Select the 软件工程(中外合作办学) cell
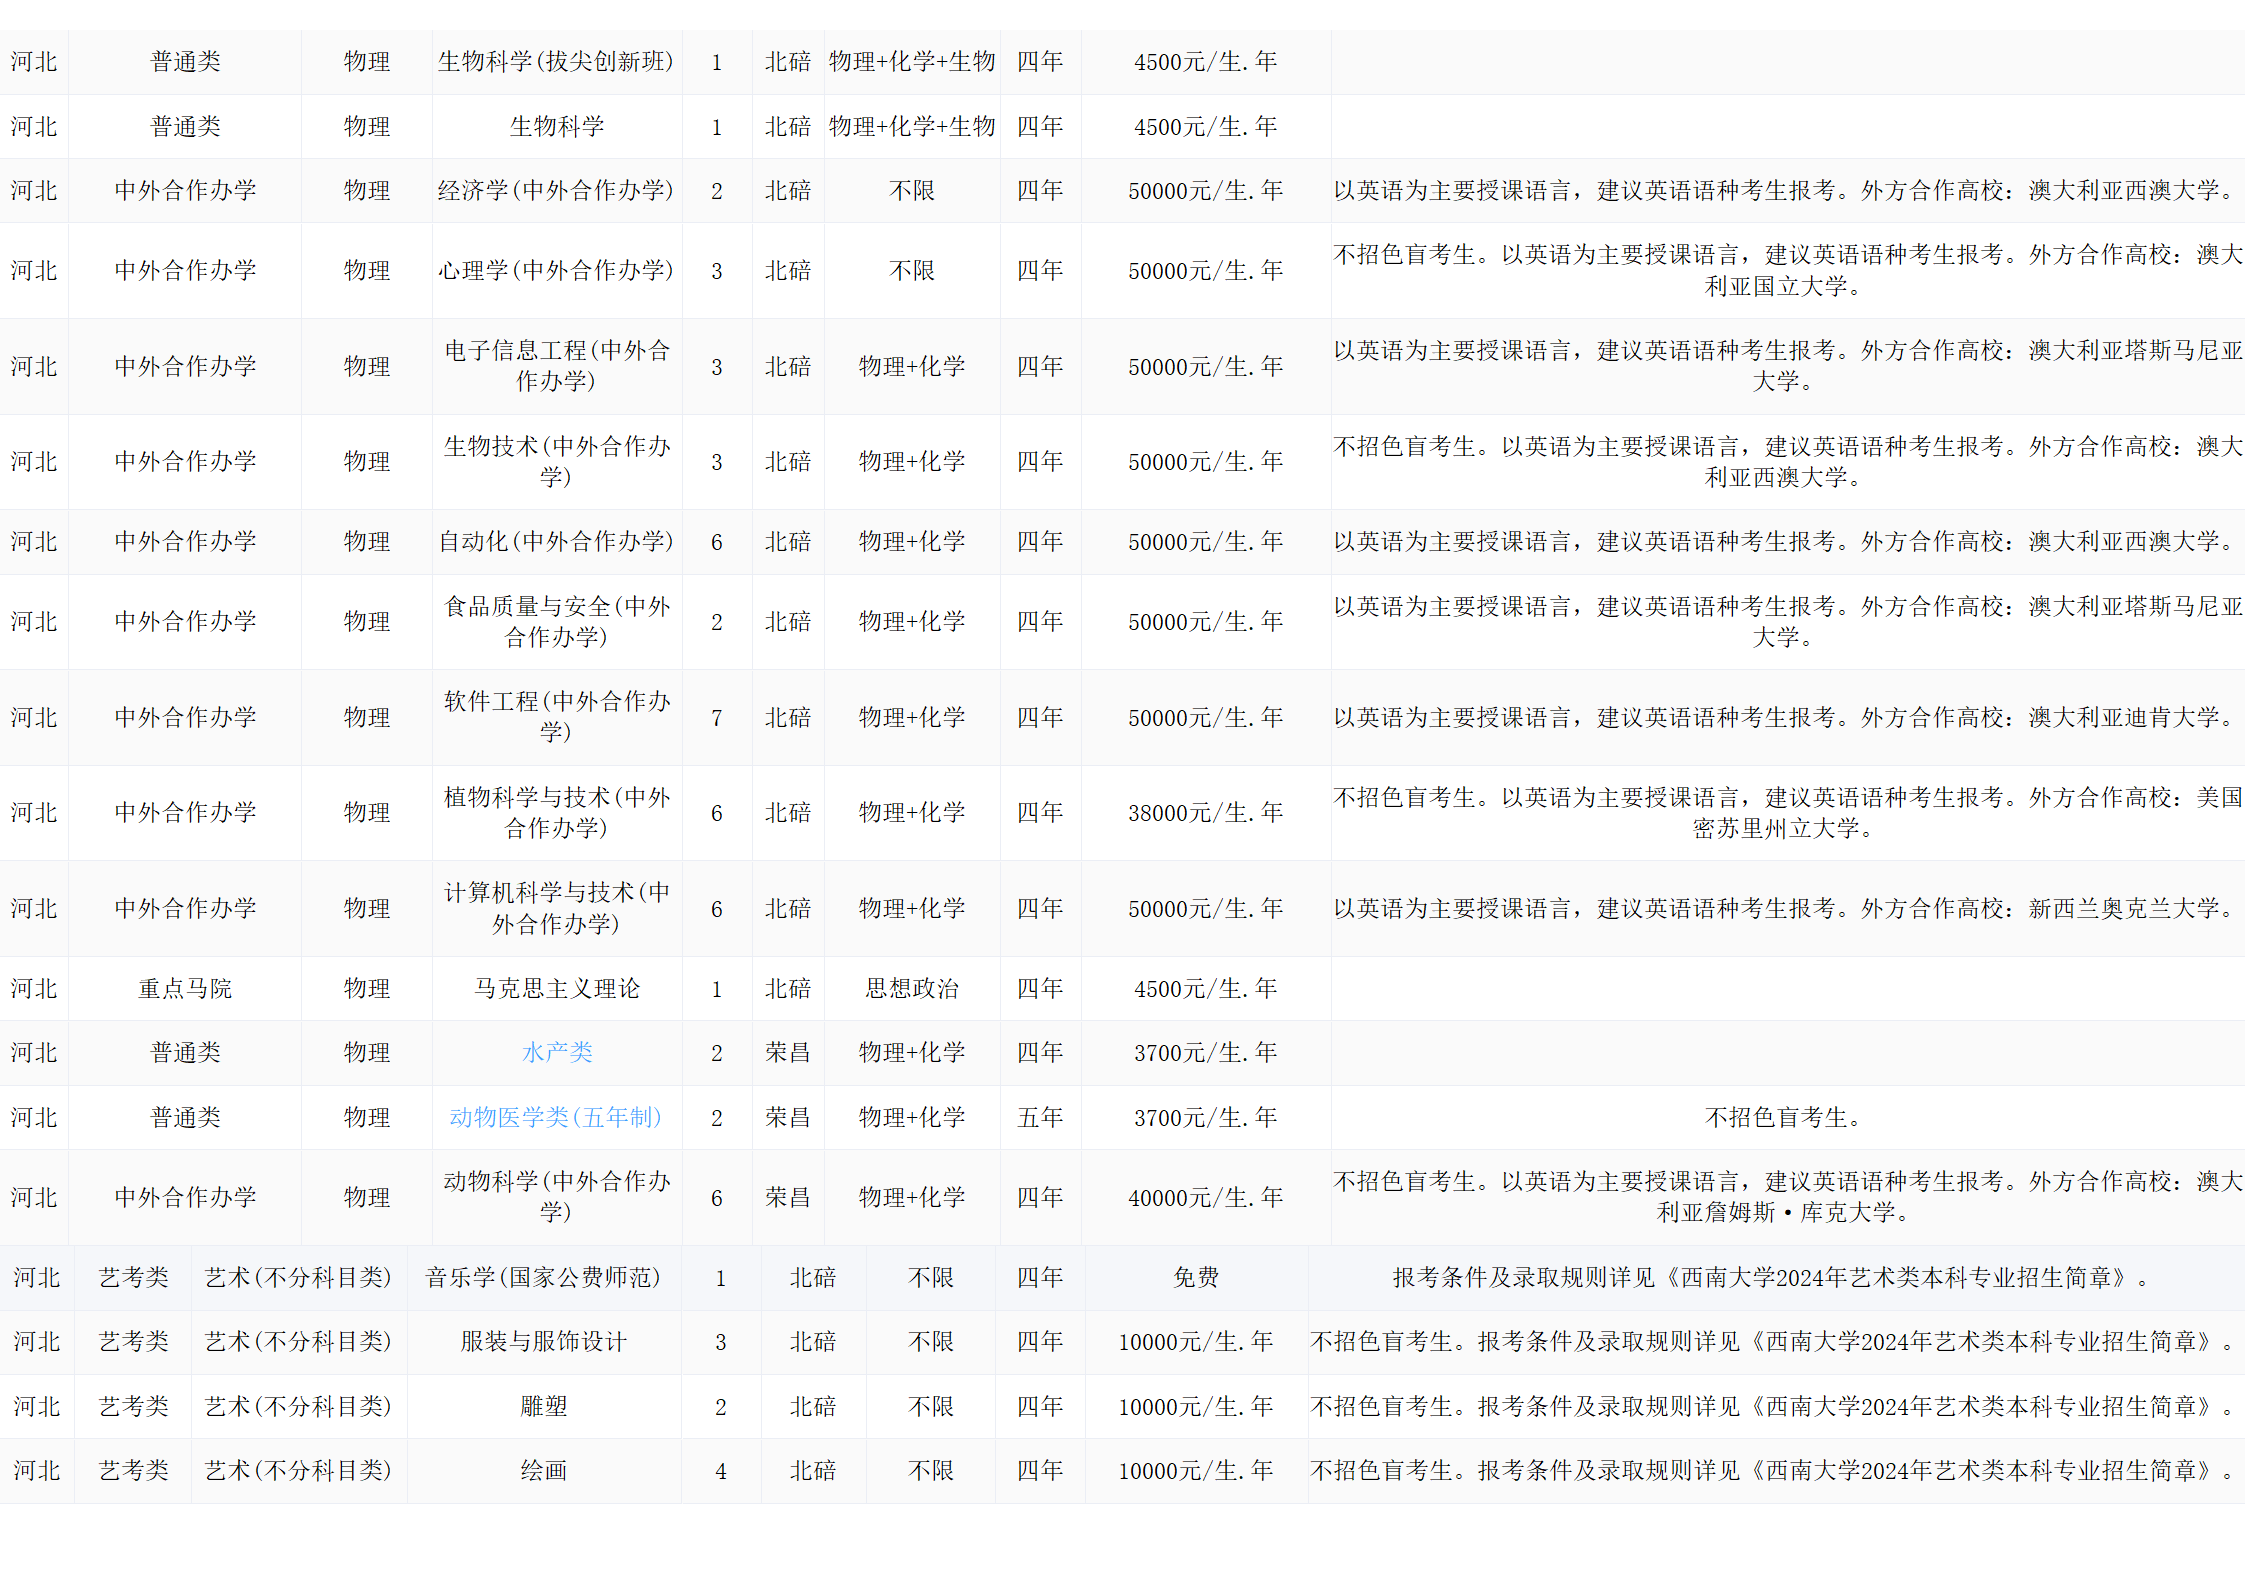 click(556, 717)
